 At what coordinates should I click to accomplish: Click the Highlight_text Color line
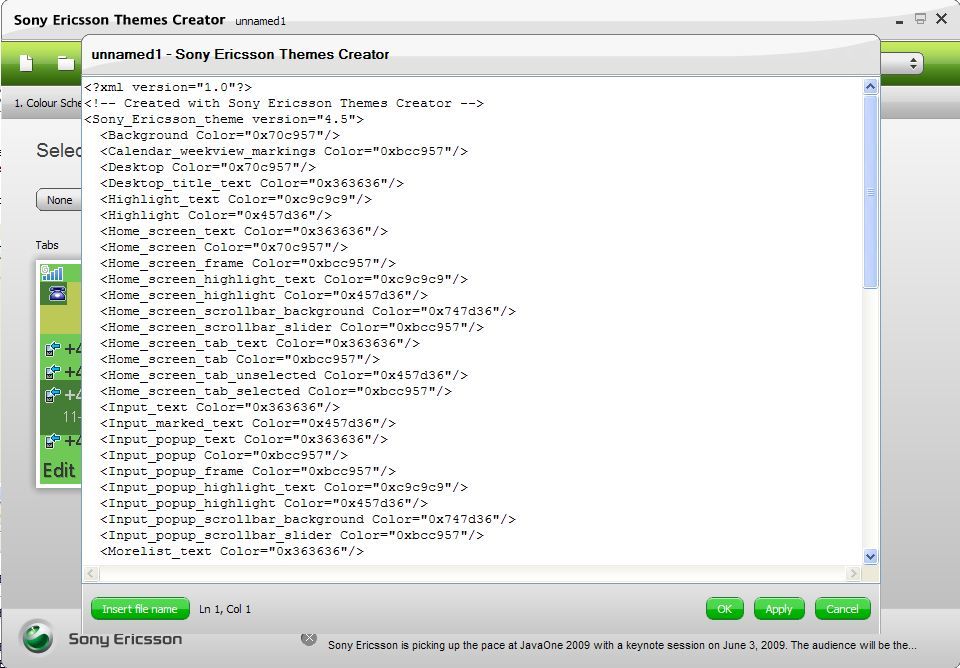pos(236,199)
